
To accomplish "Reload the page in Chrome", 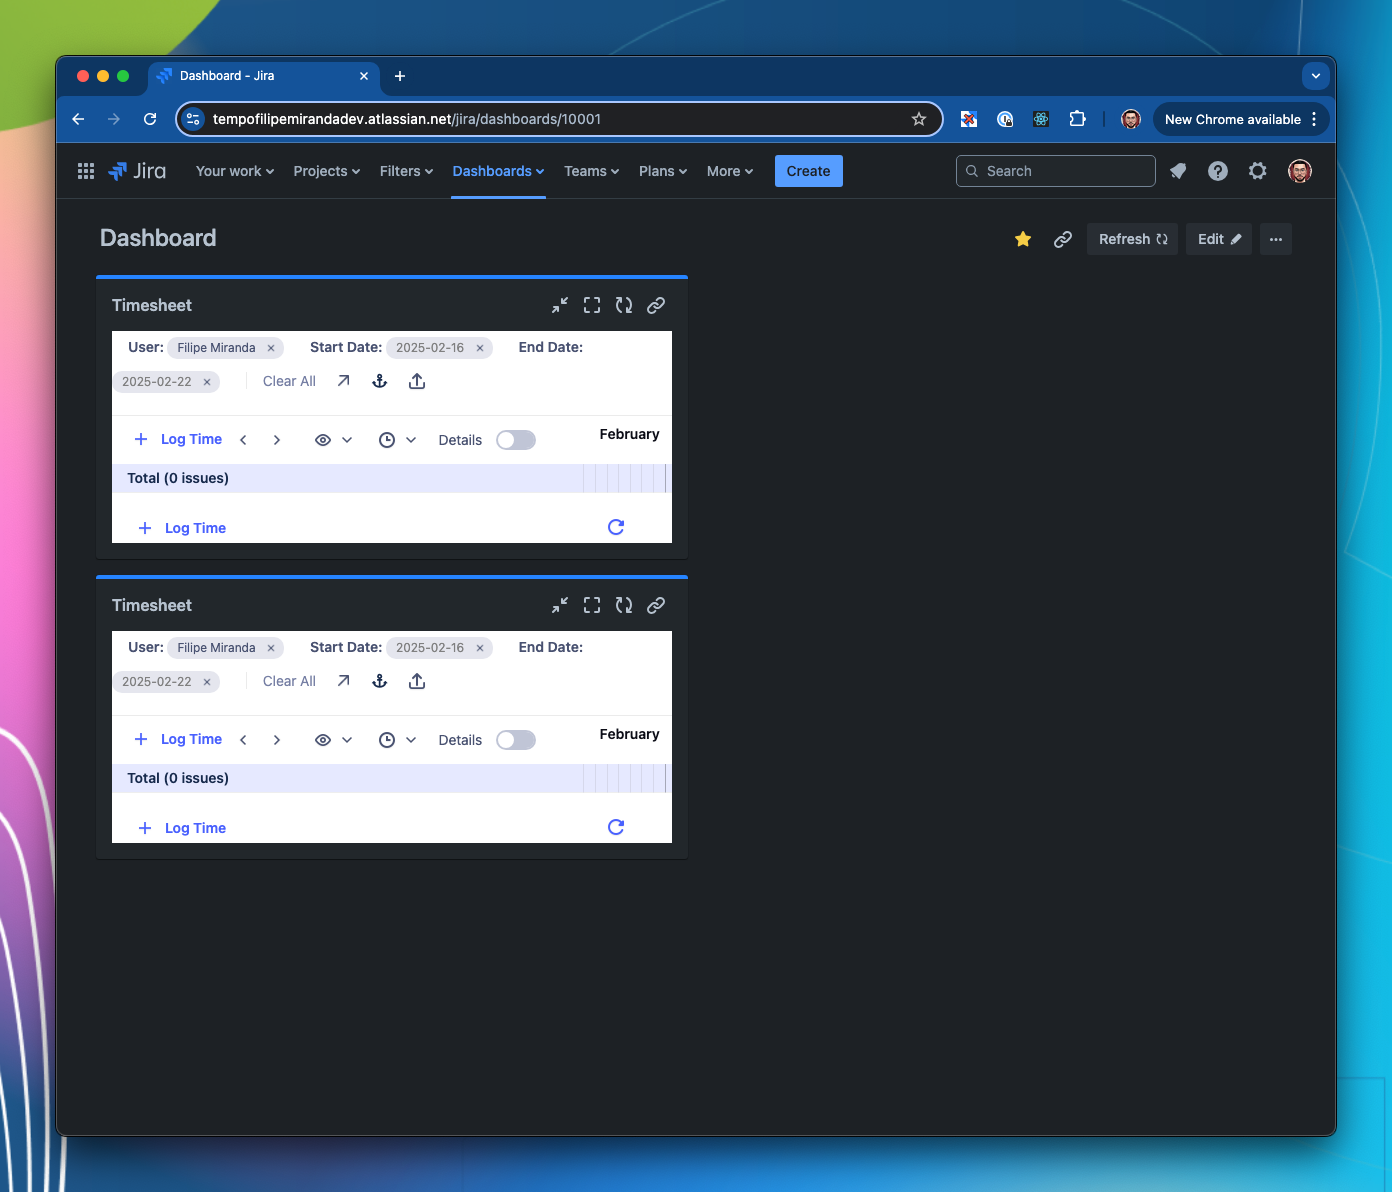I will pos(150,119).
